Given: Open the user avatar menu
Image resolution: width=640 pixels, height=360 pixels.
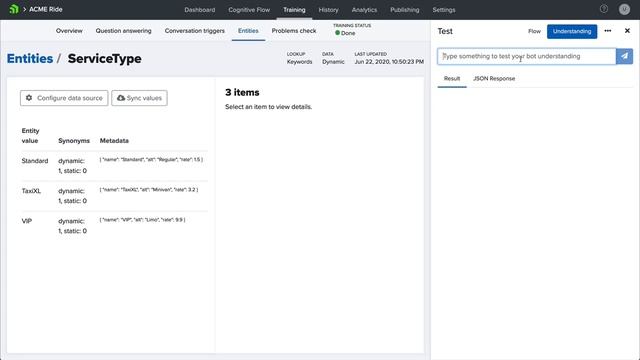Looking at the screenshot, I should (x=624, y=9).
